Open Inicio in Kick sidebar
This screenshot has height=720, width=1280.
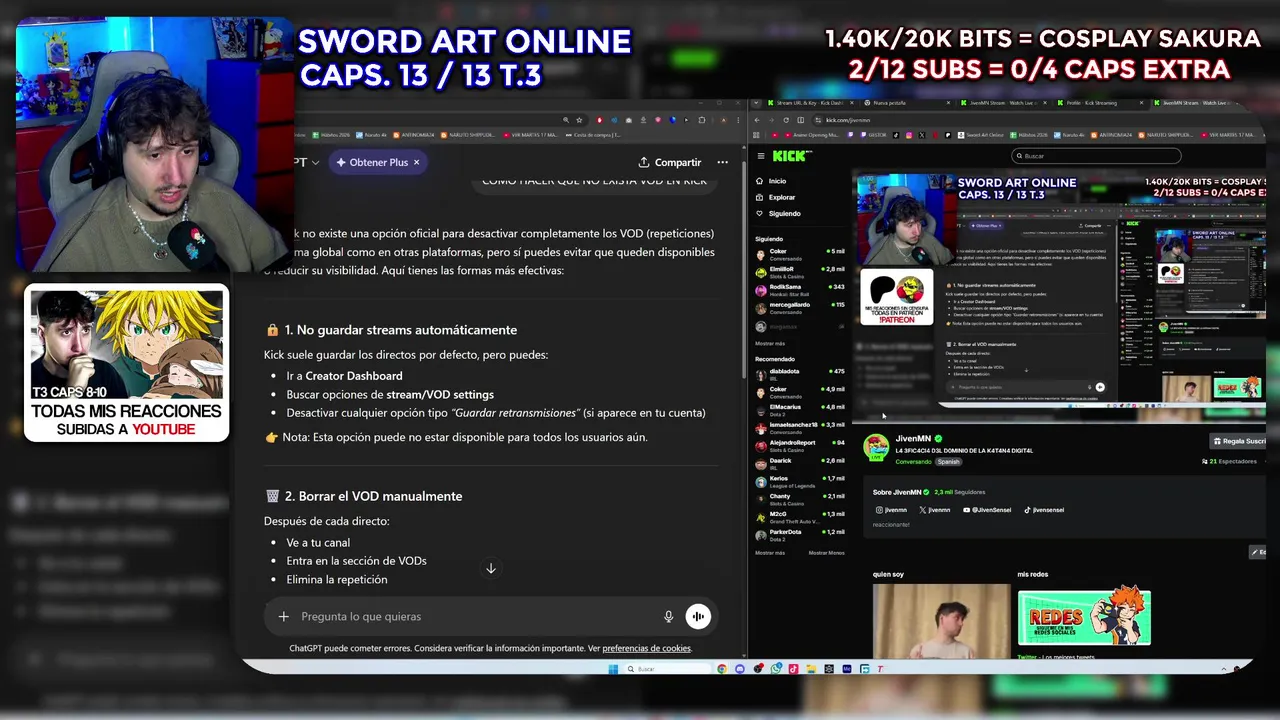click(x=771, y=181)
